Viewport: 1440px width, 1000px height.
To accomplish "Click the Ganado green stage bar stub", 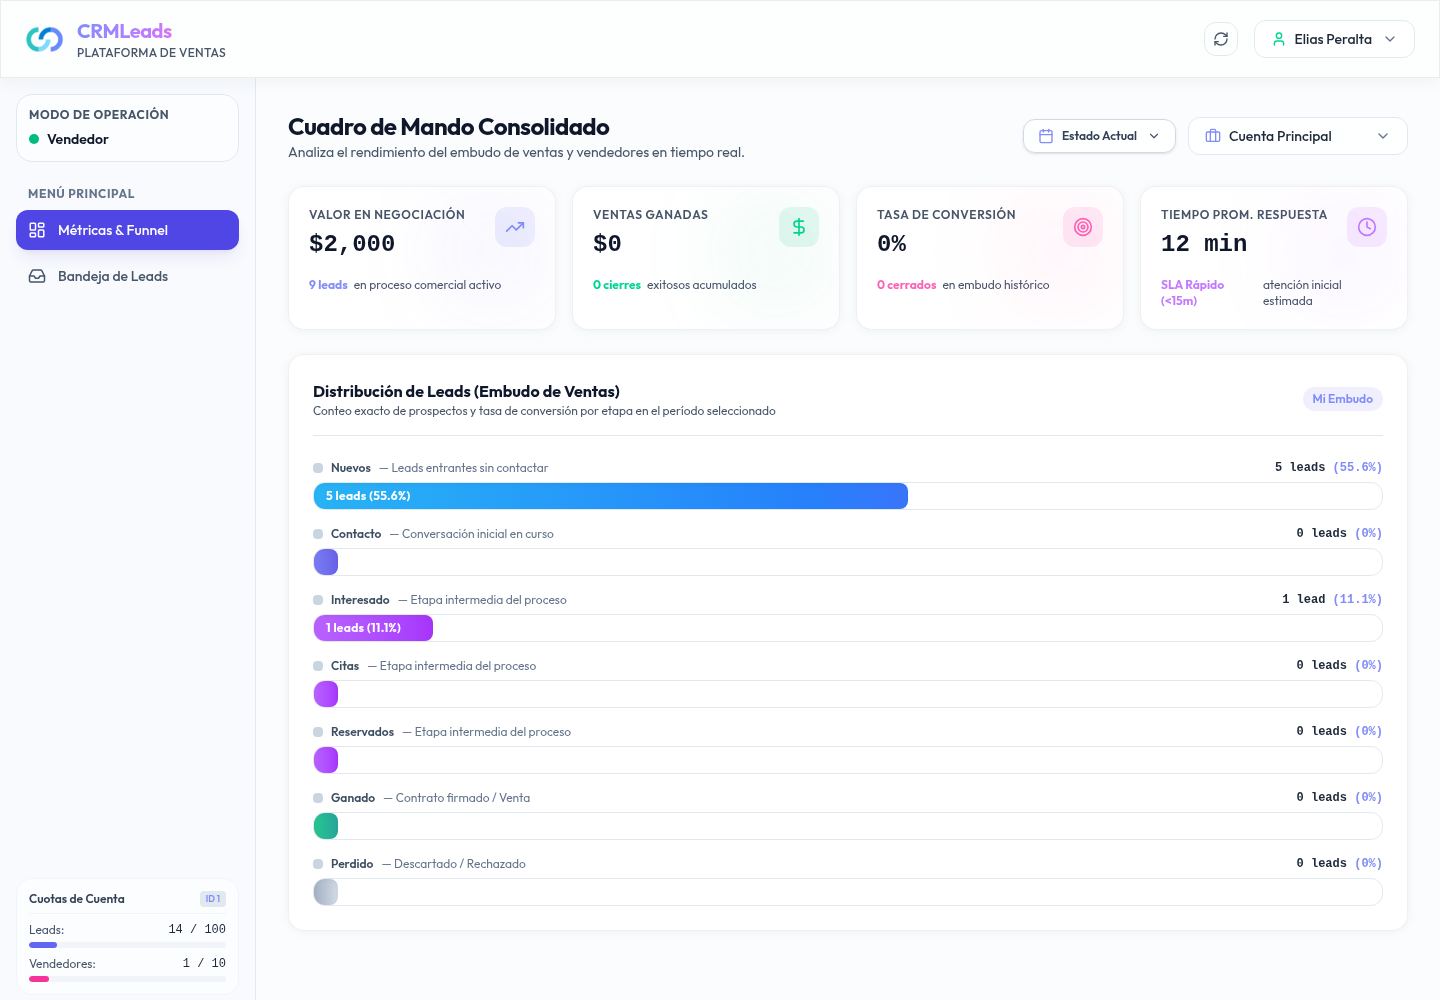I will [326, 826].
